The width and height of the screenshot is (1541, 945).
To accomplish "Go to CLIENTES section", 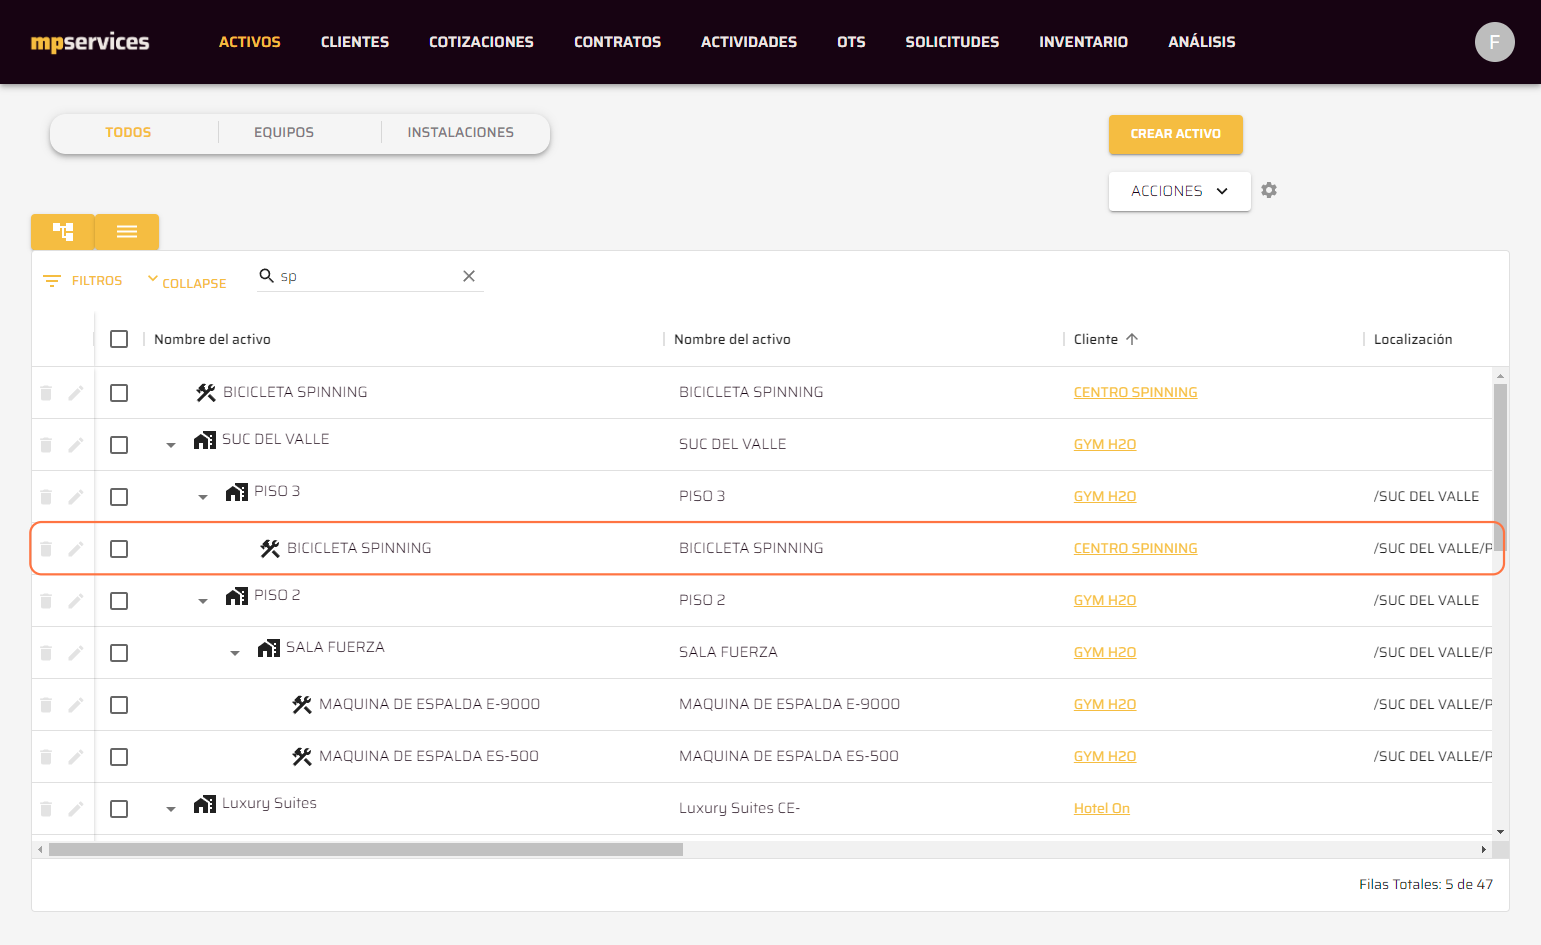I will tap(355, 42).
